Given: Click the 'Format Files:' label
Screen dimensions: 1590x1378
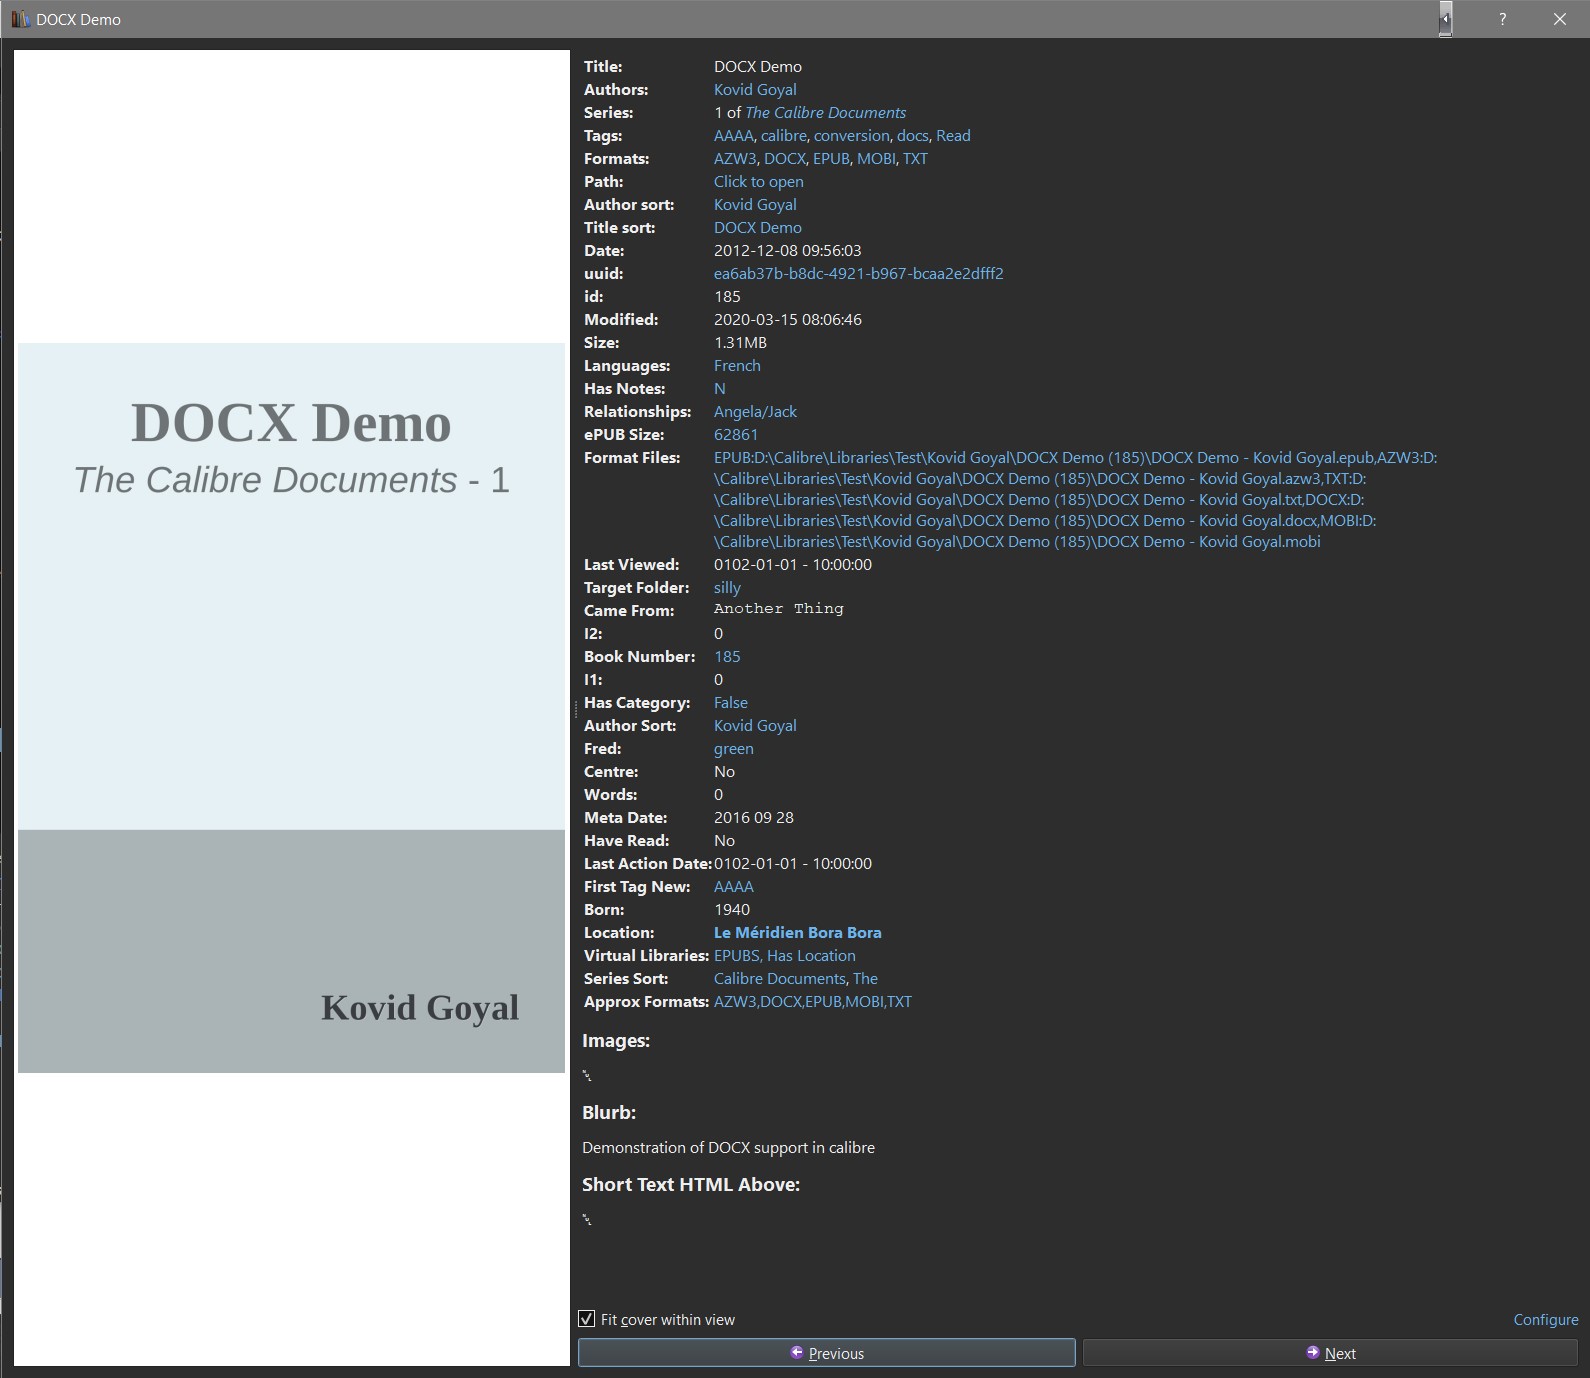Looking at the screenshot, I should [x=632, y=458].
